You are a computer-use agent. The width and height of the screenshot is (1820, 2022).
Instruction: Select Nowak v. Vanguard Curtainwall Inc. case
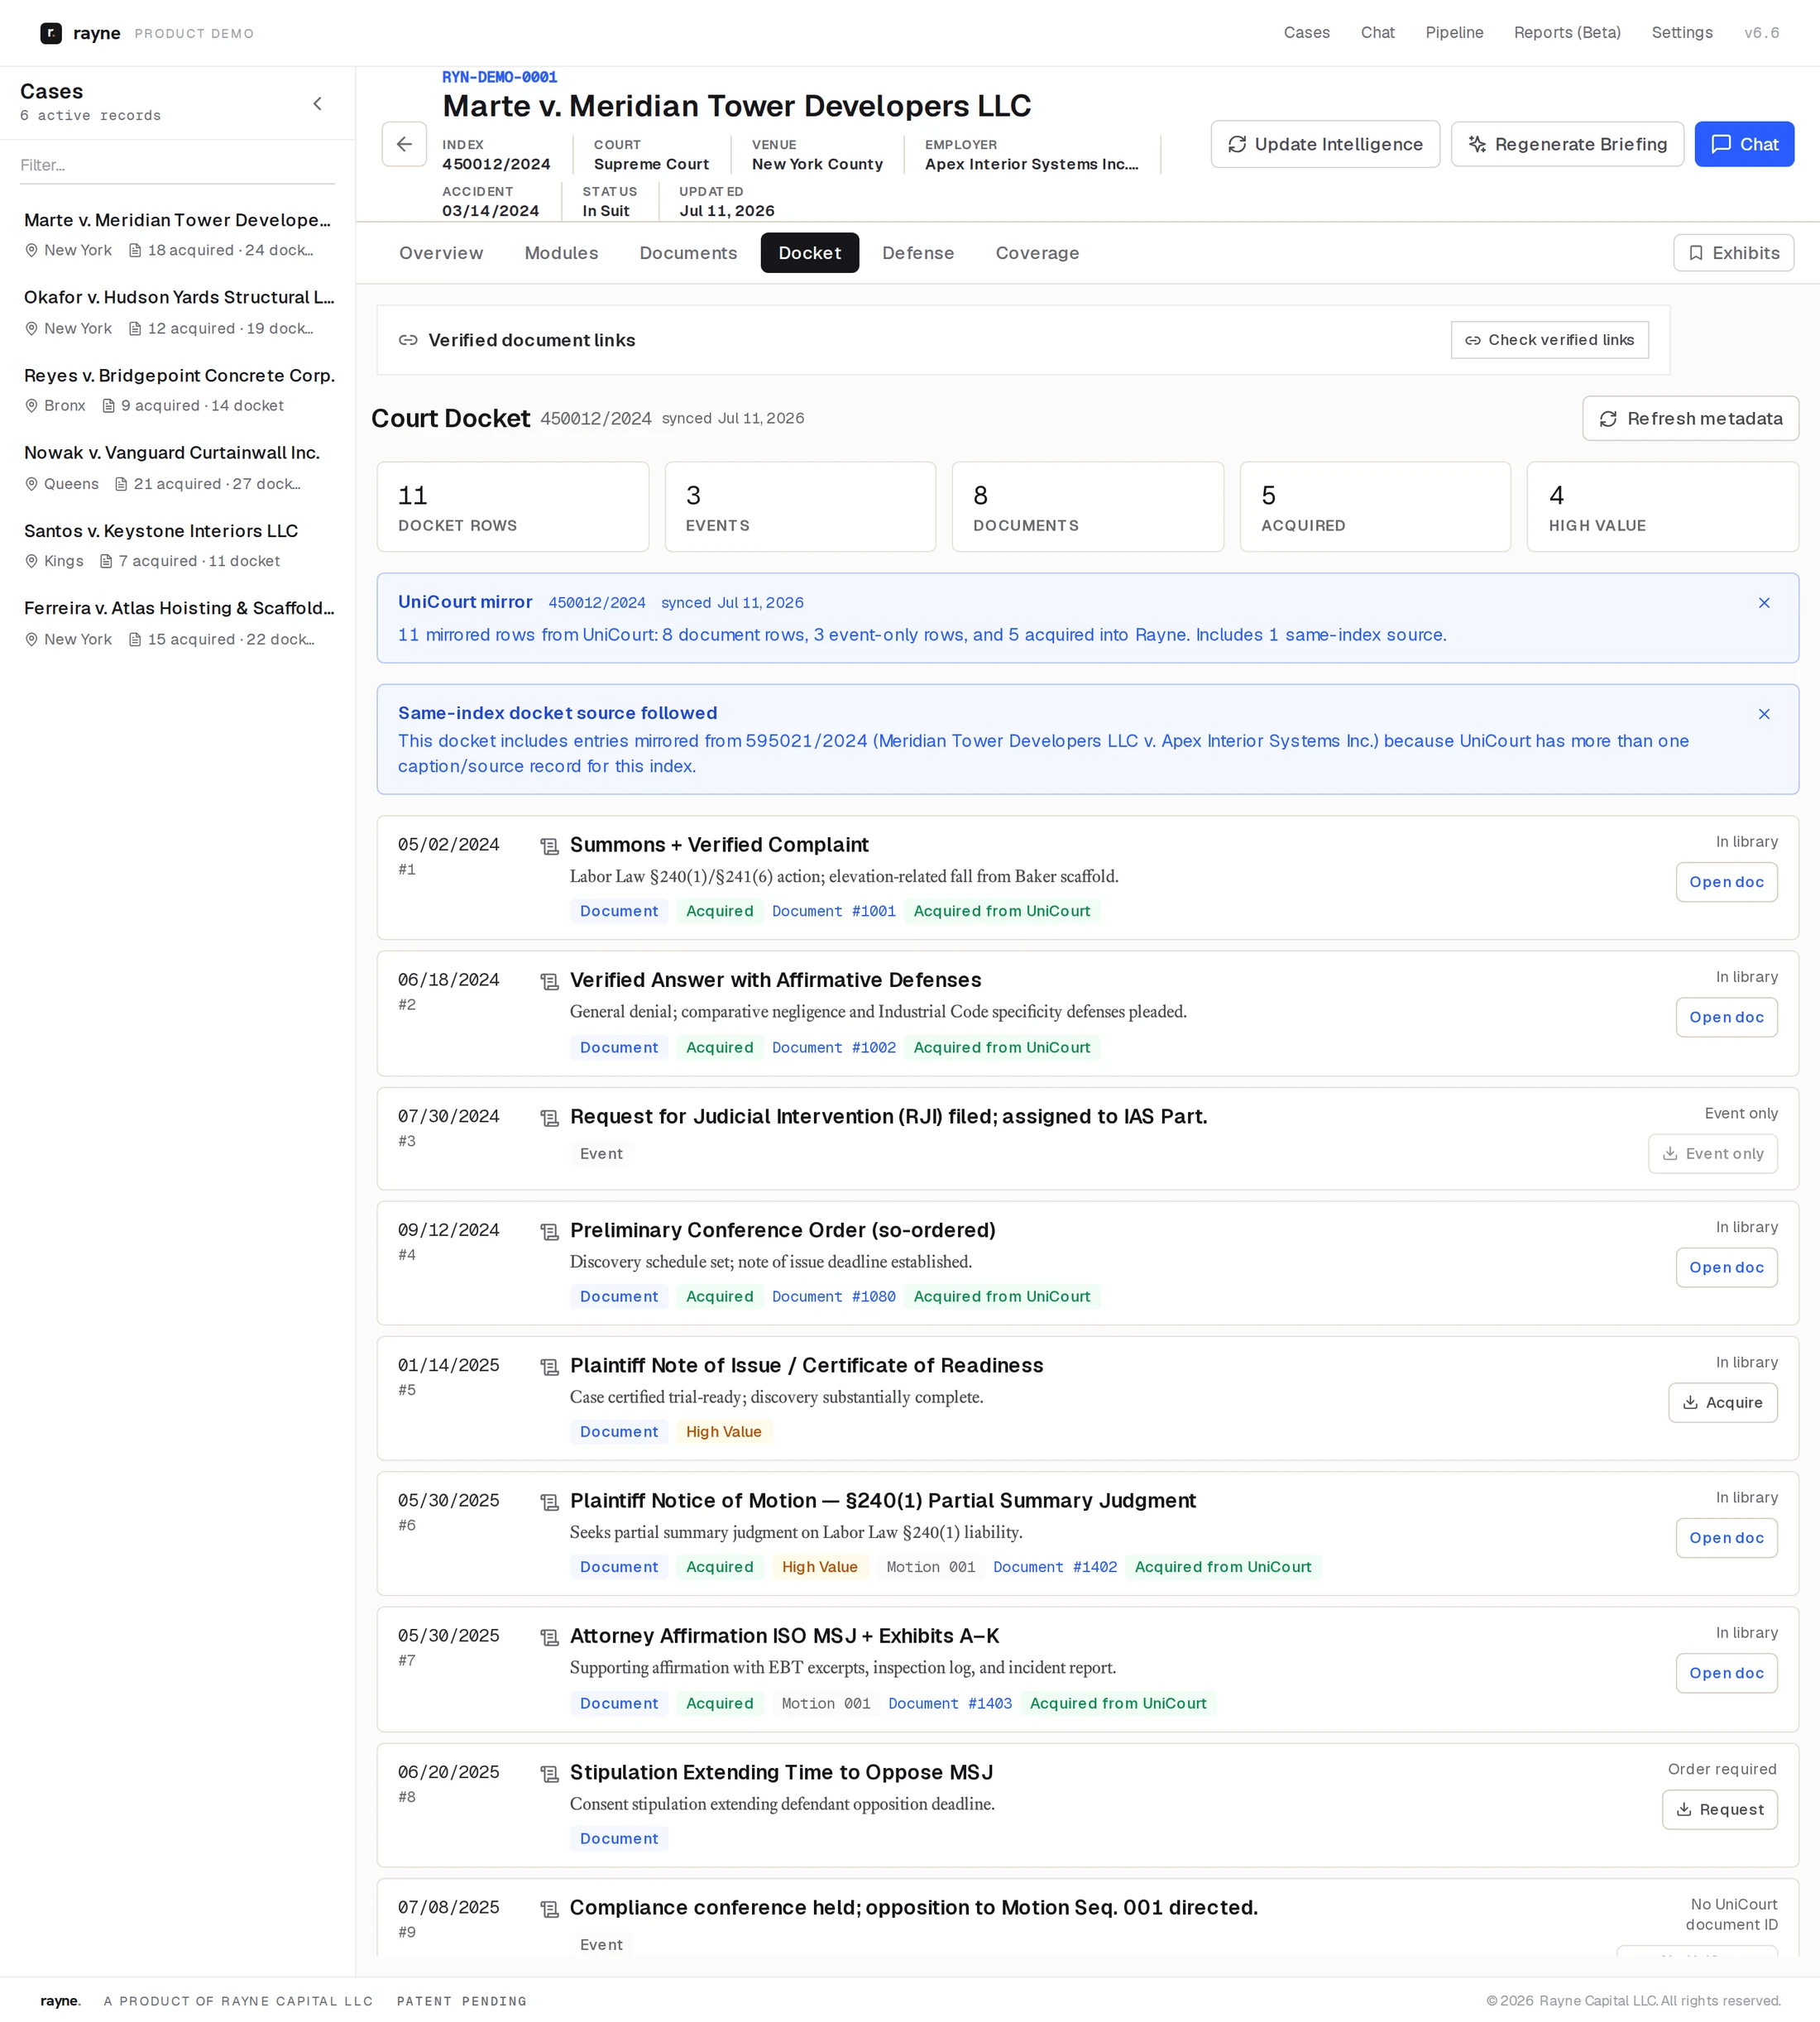point(178,467)
